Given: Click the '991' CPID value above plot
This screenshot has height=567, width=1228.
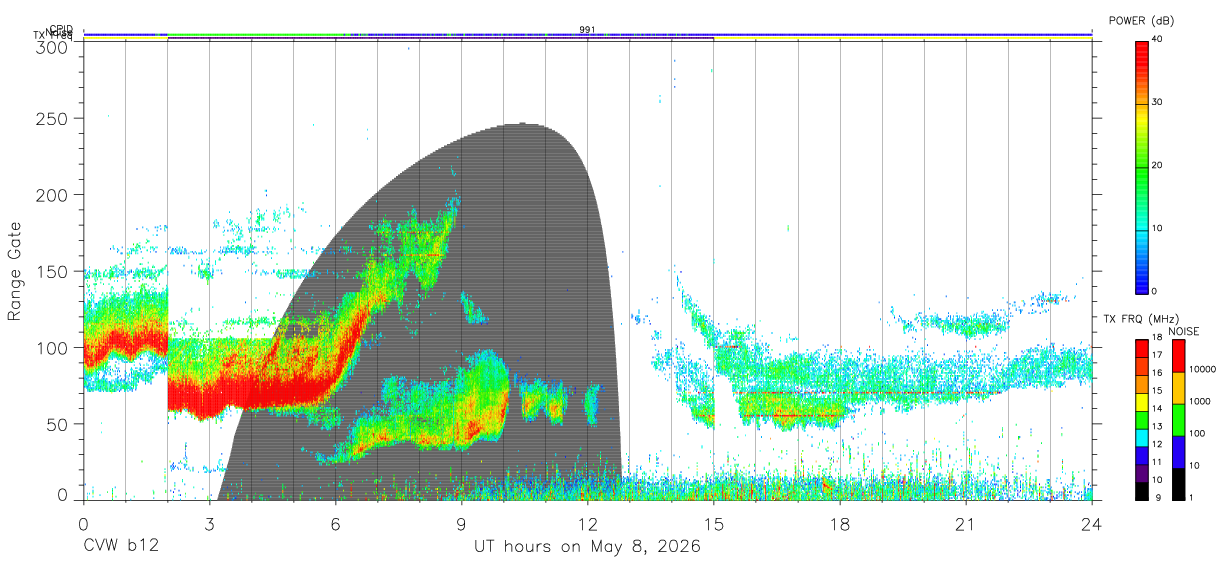Looking at the screenshot, I should coord(587,30).
